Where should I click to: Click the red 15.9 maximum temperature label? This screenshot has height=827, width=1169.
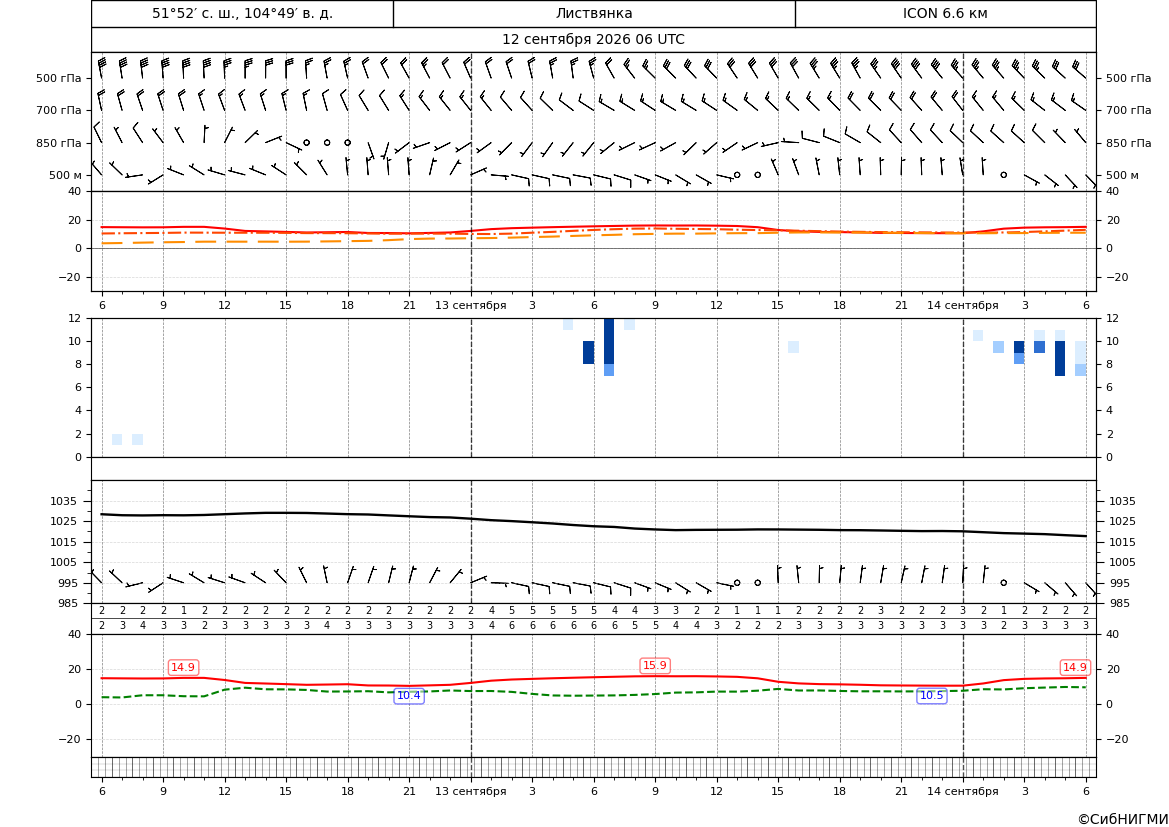pyautogui.click(x=655, y=665)
